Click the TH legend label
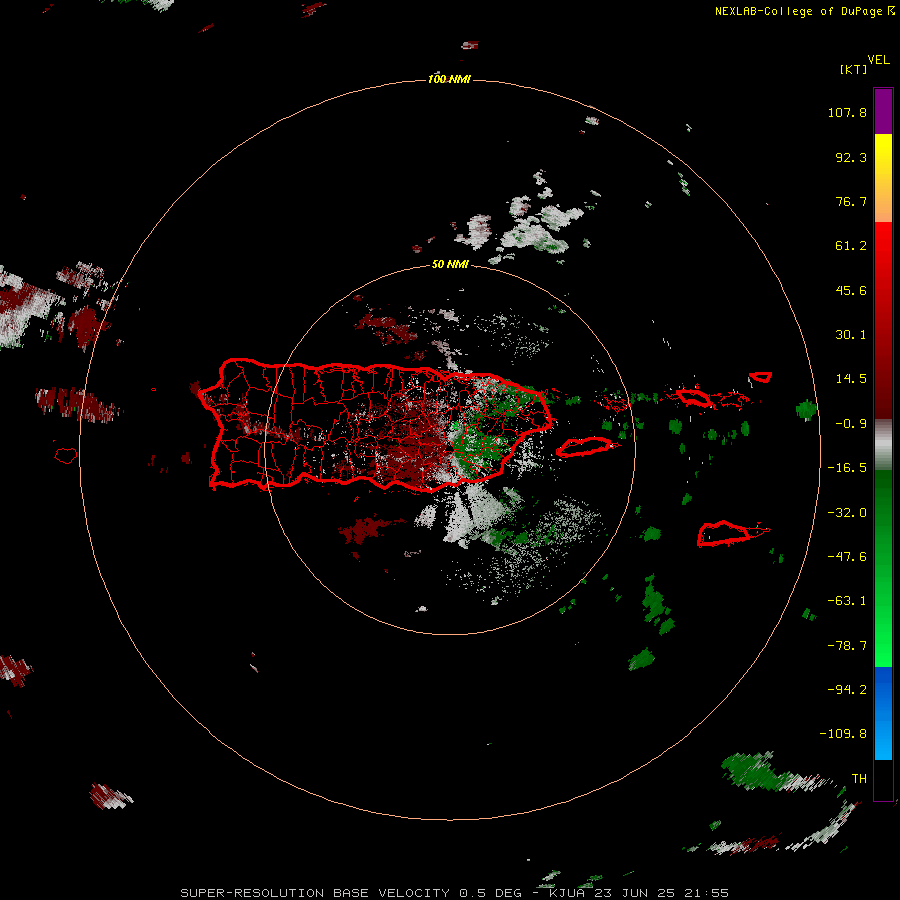Screen dimensions: 900x900 click(859, 779)
